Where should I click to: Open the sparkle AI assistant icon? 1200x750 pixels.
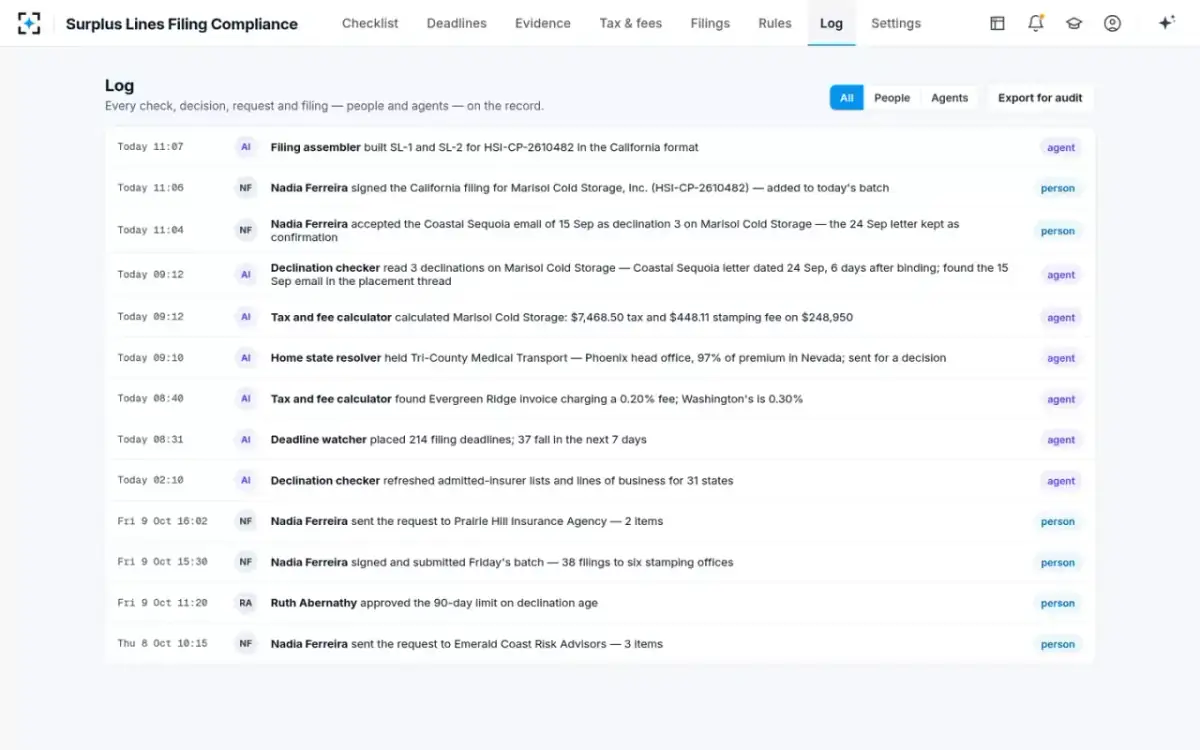[x=1166, y=23]
